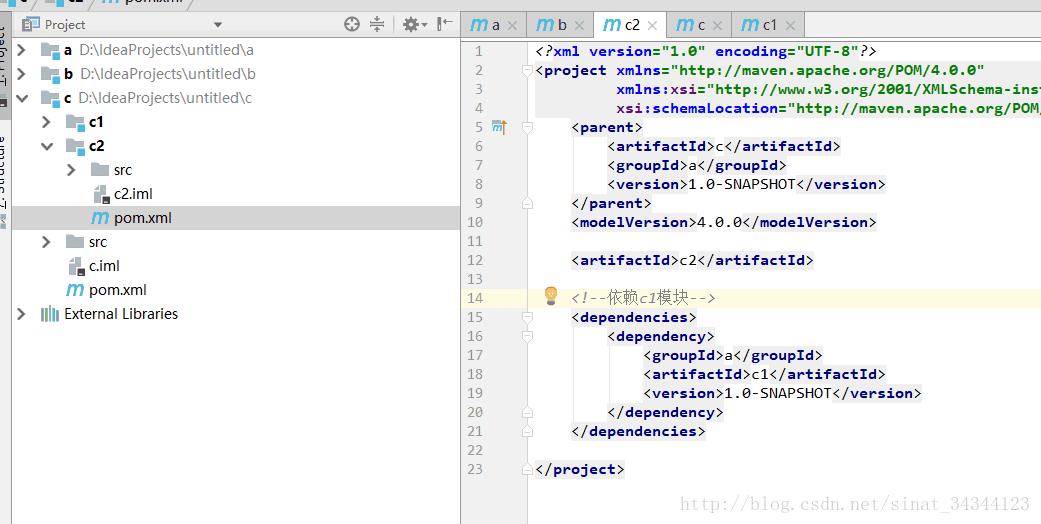Viewport: 1041px width, 524px height.
Task: Expand module a in project tree
Action: (21, 50)
